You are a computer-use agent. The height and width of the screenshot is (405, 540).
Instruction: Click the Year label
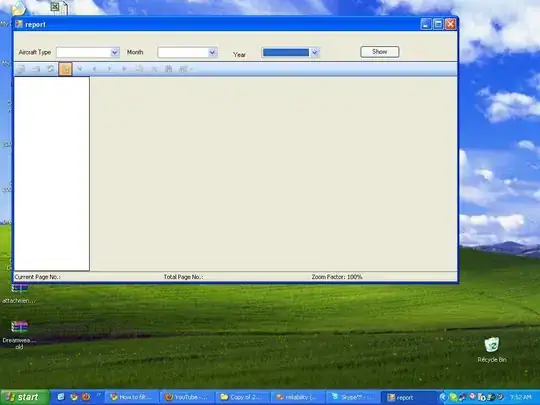239,55
